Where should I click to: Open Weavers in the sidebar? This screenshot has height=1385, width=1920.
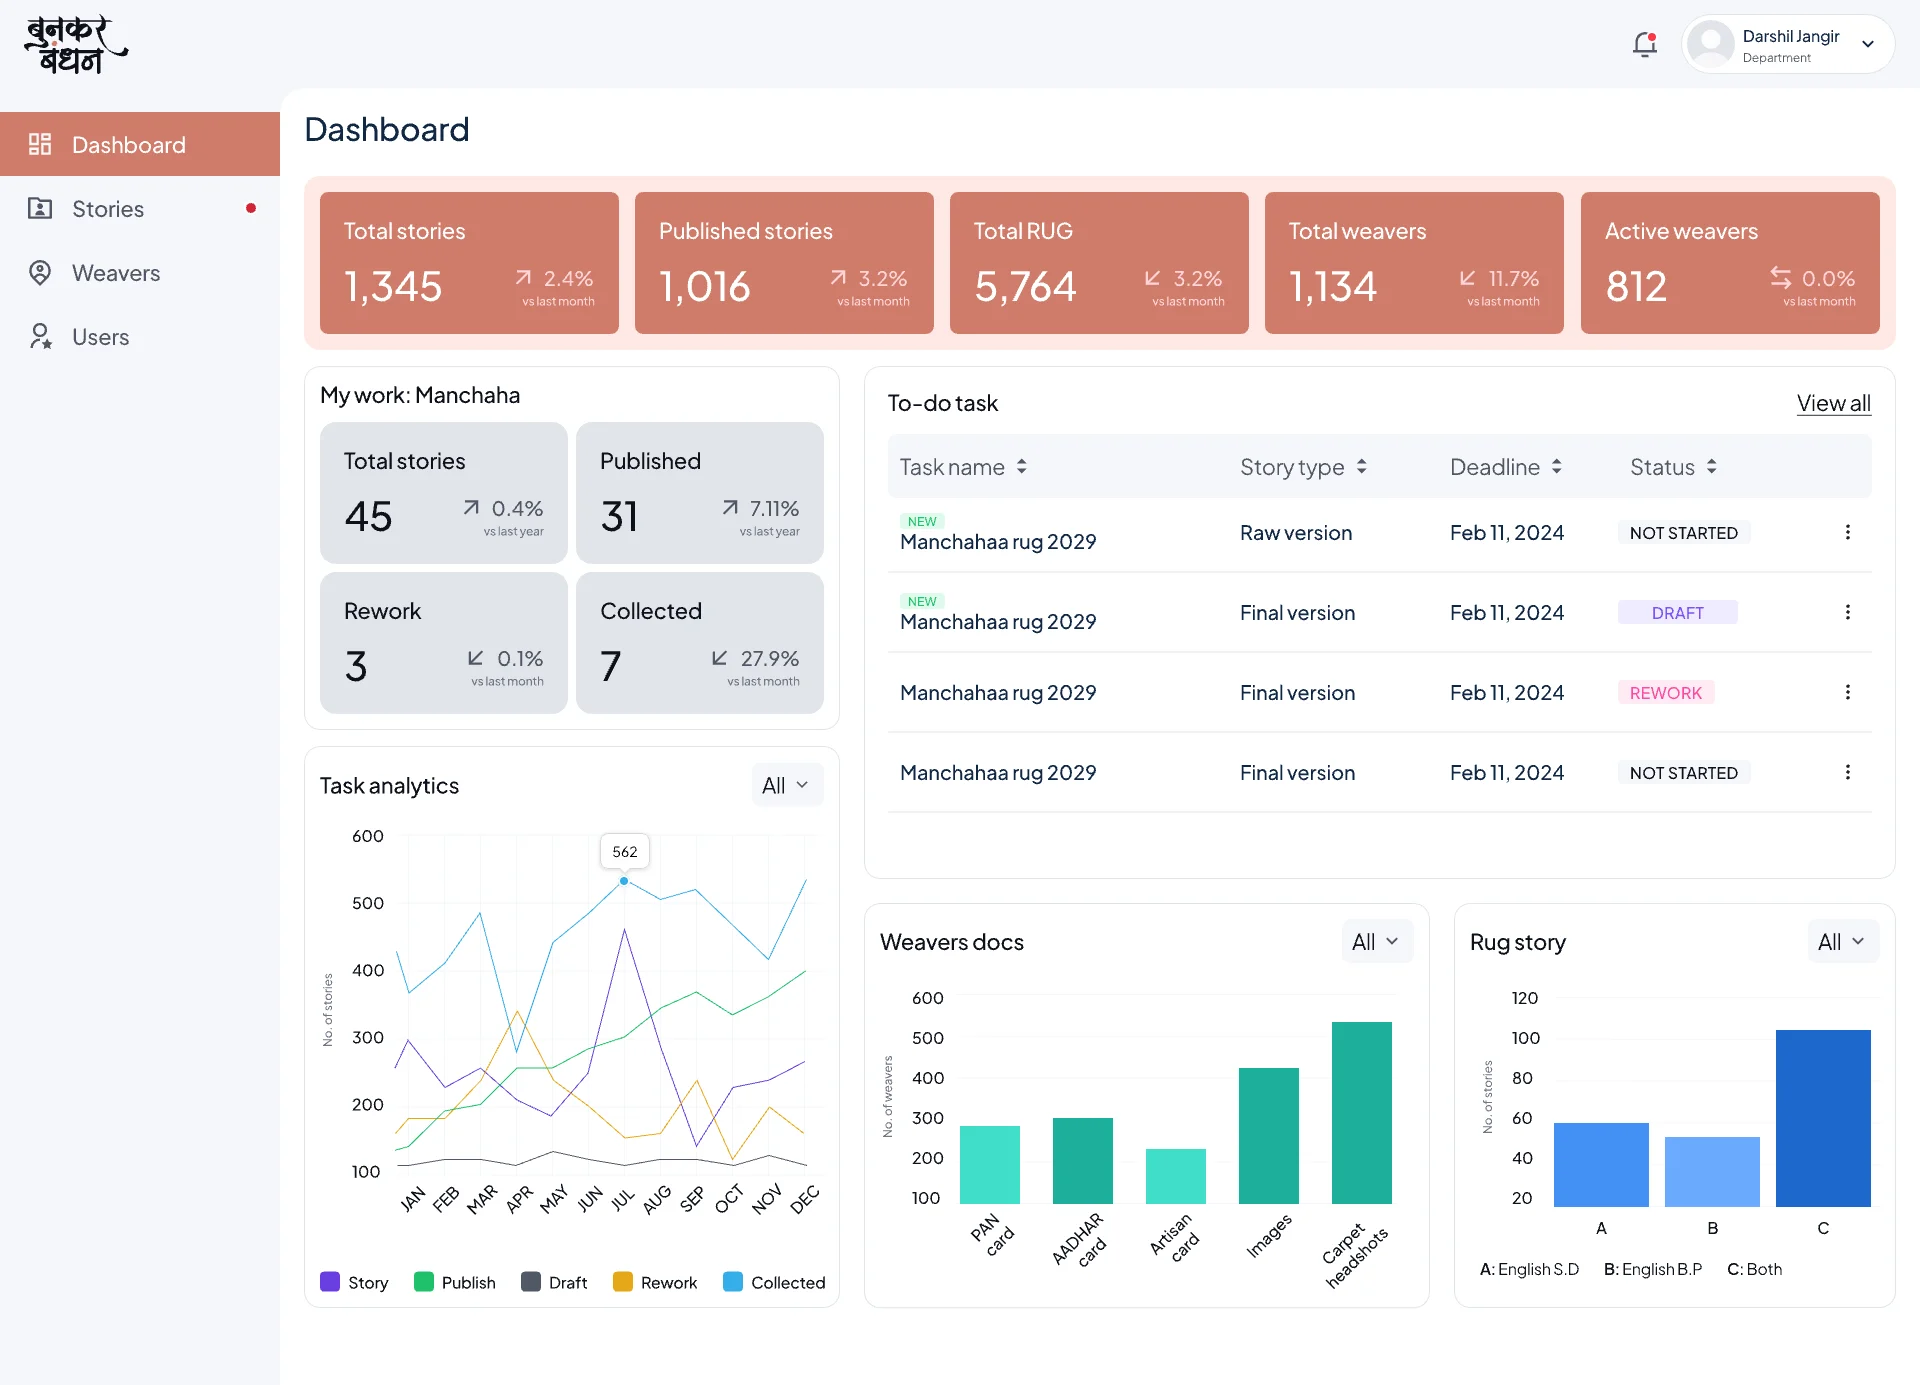click(x=140, y=272)
